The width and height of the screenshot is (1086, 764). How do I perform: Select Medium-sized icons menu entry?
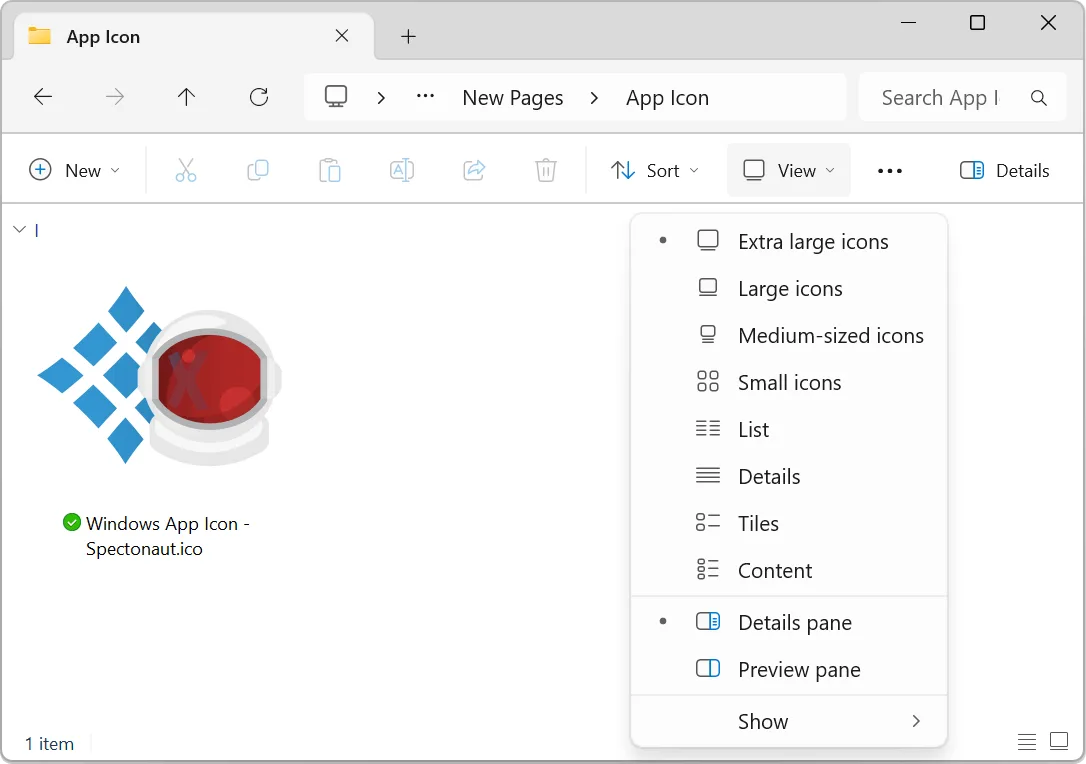pos(830,336)
